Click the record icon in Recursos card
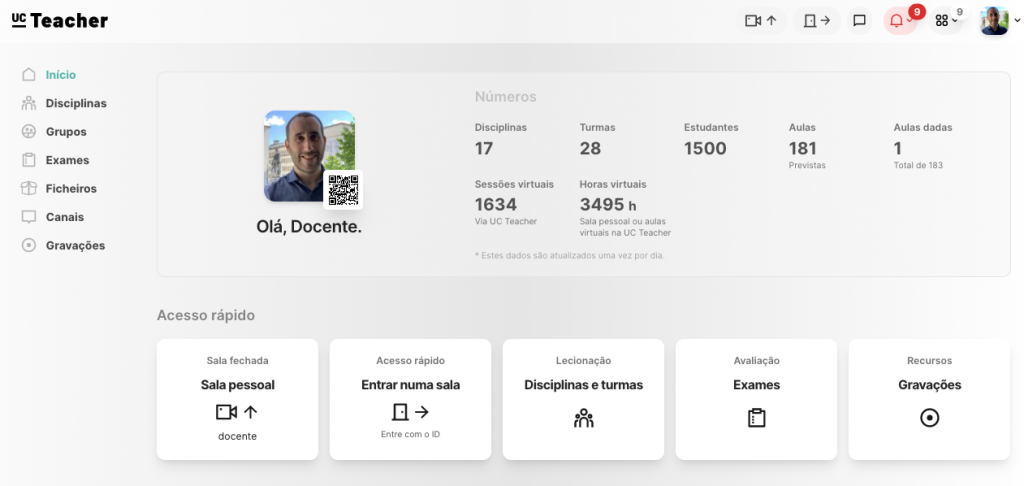The height and width of the screenshot is (486, 1024). pyautogui.click(x=929, y=418)
